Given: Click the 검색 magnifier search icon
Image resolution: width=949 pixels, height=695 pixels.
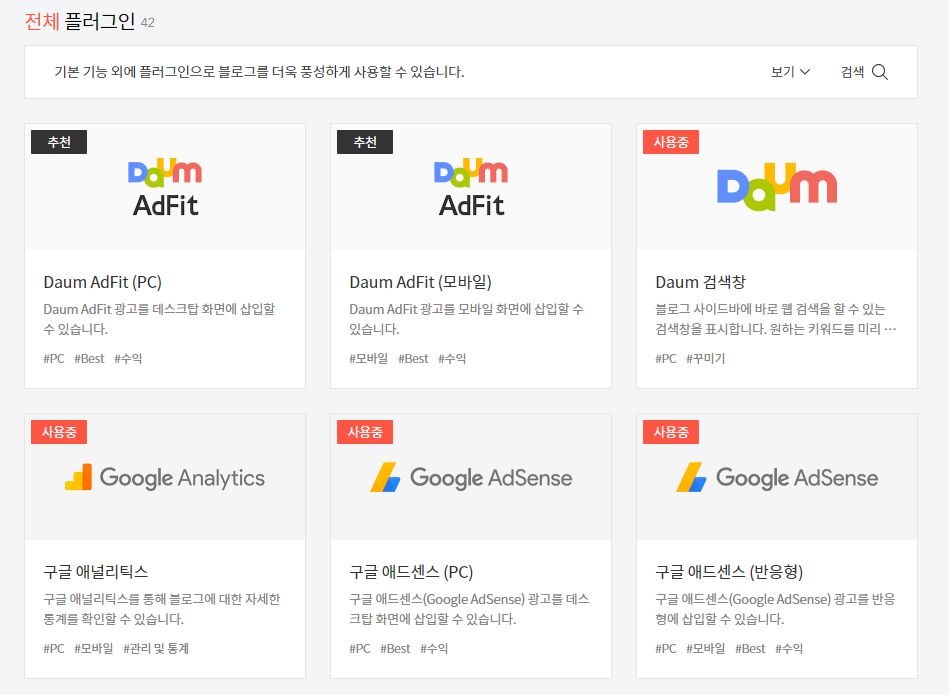Looking at the screenshot, I should (880, 72).
